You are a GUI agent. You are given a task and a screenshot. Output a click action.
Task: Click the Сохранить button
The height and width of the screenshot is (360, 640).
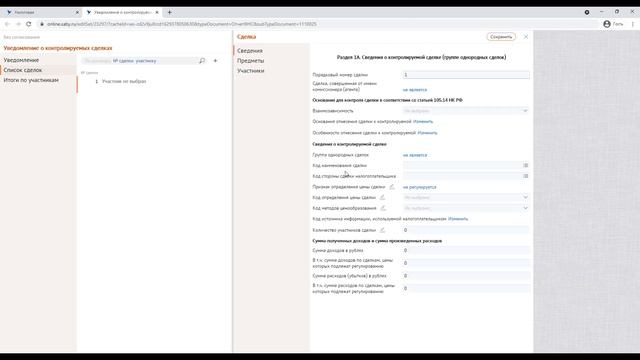[501, 37]
